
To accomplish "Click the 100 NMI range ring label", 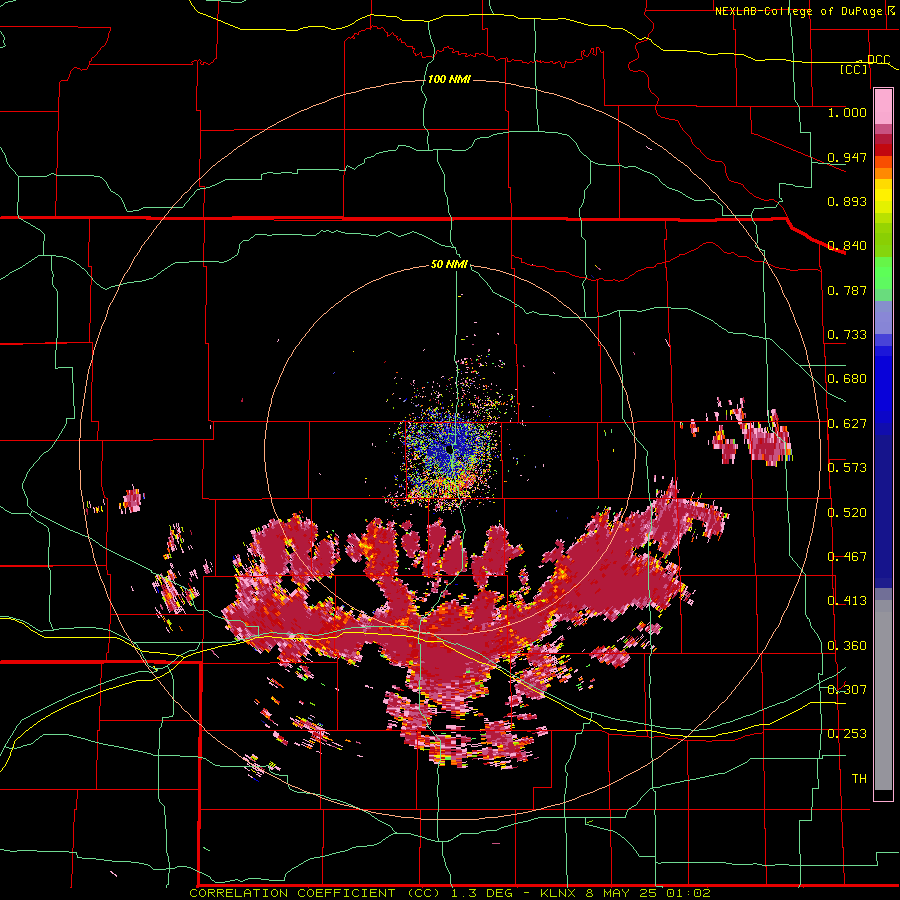I will point(449,79).
